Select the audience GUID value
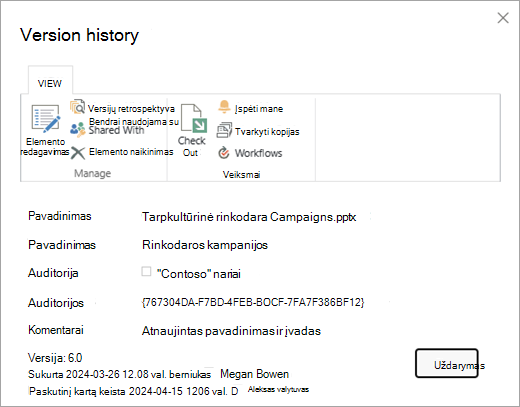 click(253, 302)
